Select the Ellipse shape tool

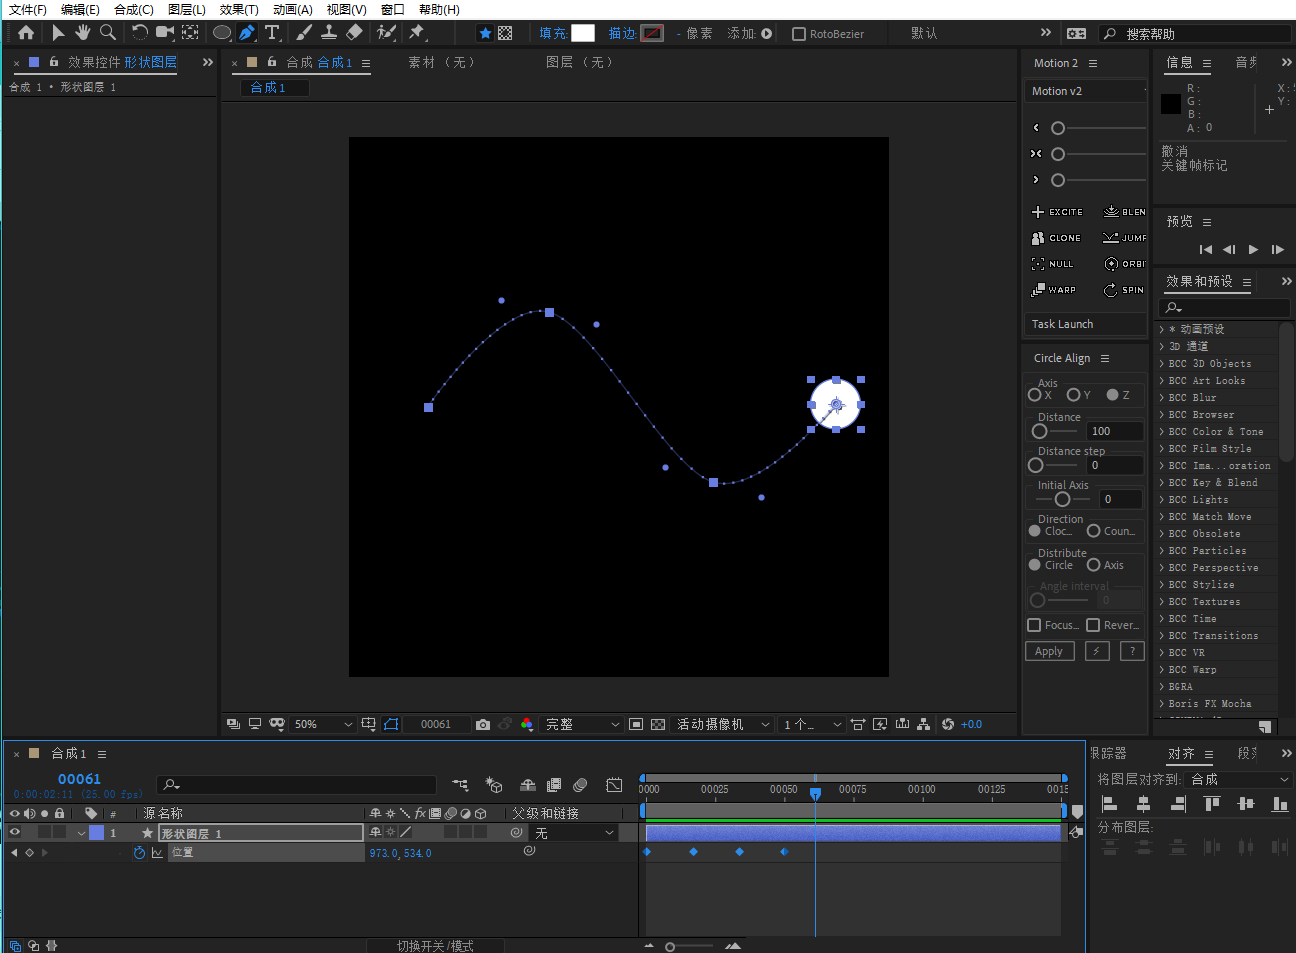point(222,33)
